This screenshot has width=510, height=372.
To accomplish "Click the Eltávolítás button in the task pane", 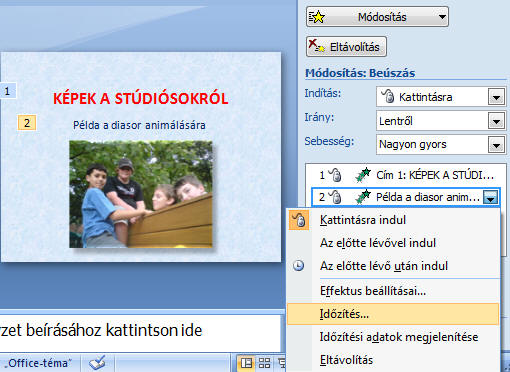I will point(346,47).
